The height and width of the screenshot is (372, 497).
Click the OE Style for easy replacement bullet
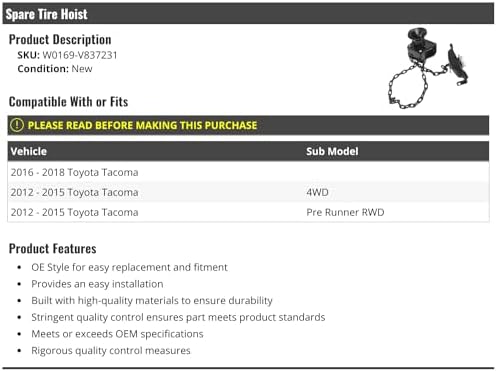pos(129,267)
